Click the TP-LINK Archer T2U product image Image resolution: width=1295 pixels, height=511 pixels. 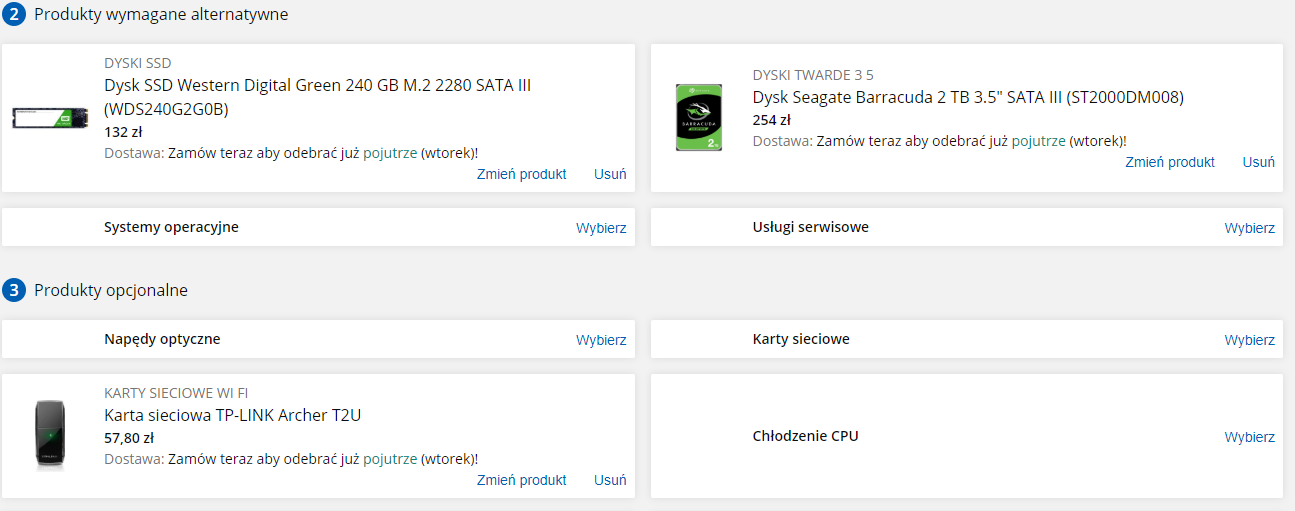click(x=51, y=436)
